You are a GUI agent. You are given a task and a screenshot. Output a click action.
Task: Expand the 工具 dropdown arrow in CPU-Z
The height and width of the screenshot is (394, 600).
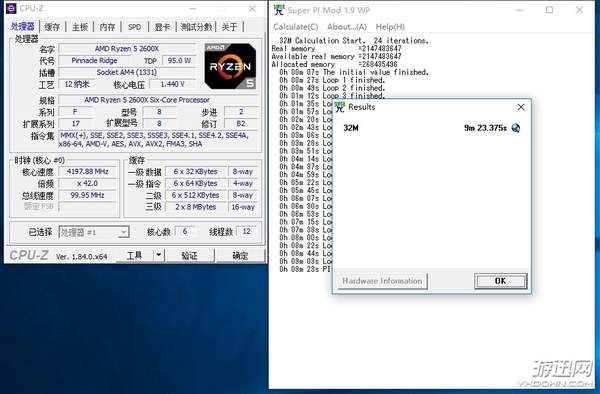[x=159, y=255]
